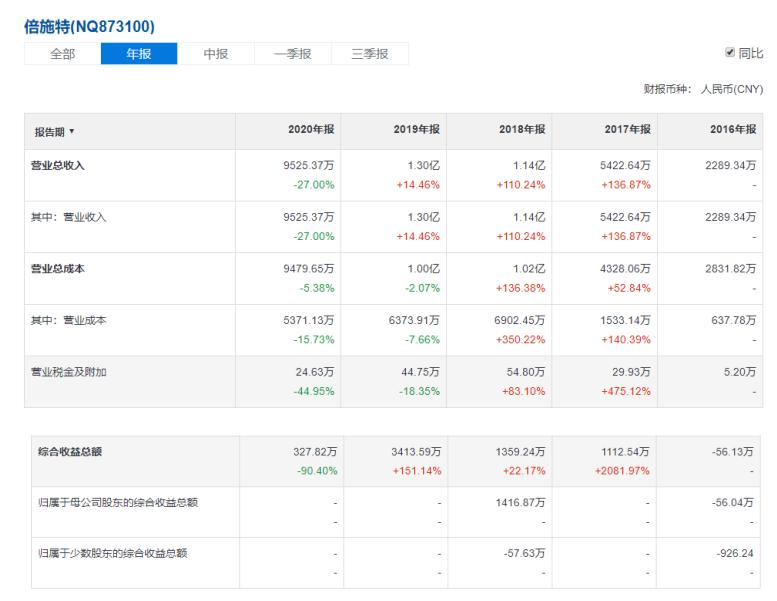Viewport: 777px width, 601px height.
Task: Select the 5371.13万 operating cost value
Action: 309,320
